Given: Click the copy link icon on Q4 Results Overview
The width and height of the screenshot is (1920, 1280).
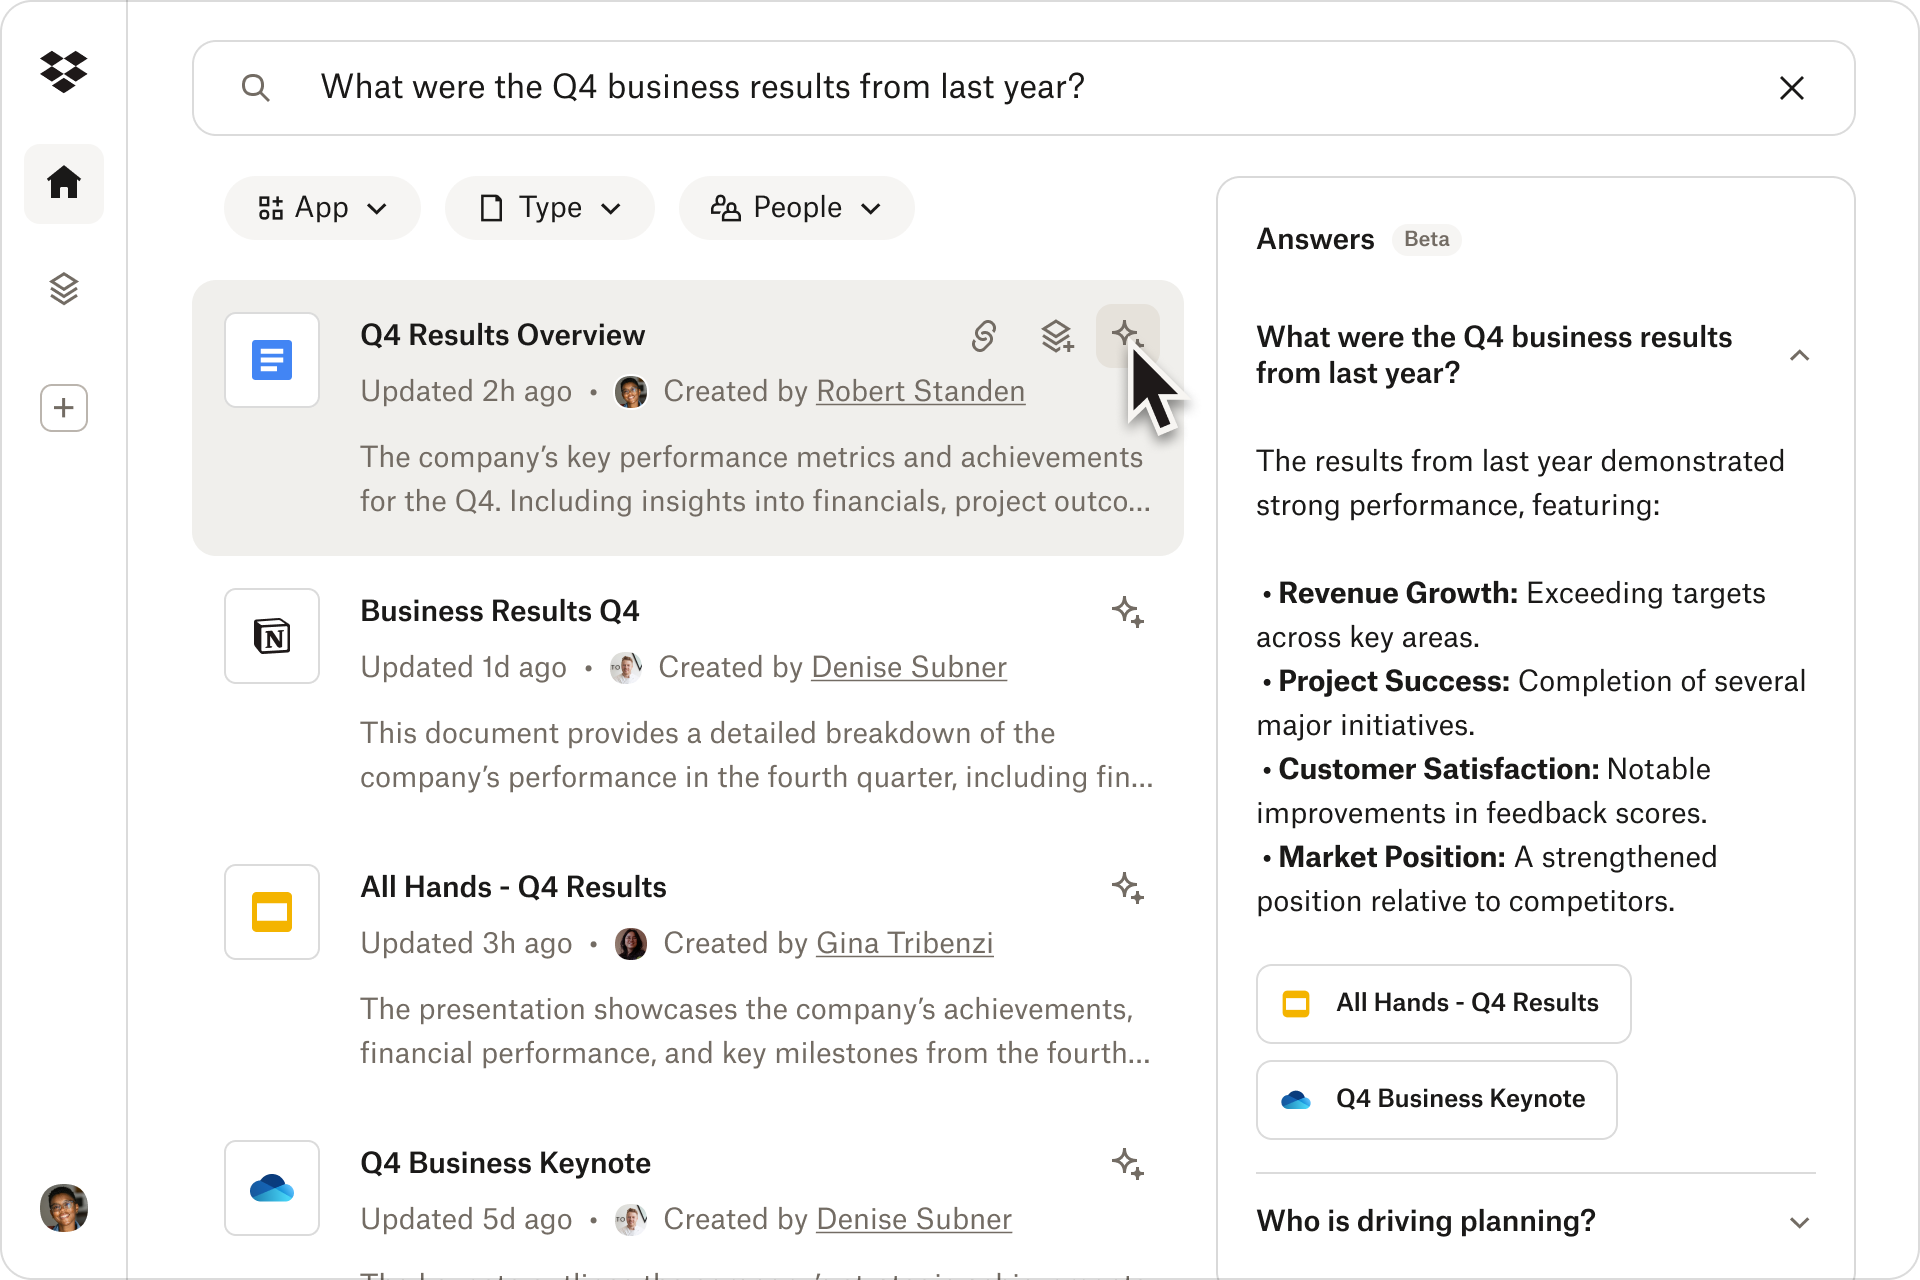Looking at the screenshot, I should click(x=985, y=337).
